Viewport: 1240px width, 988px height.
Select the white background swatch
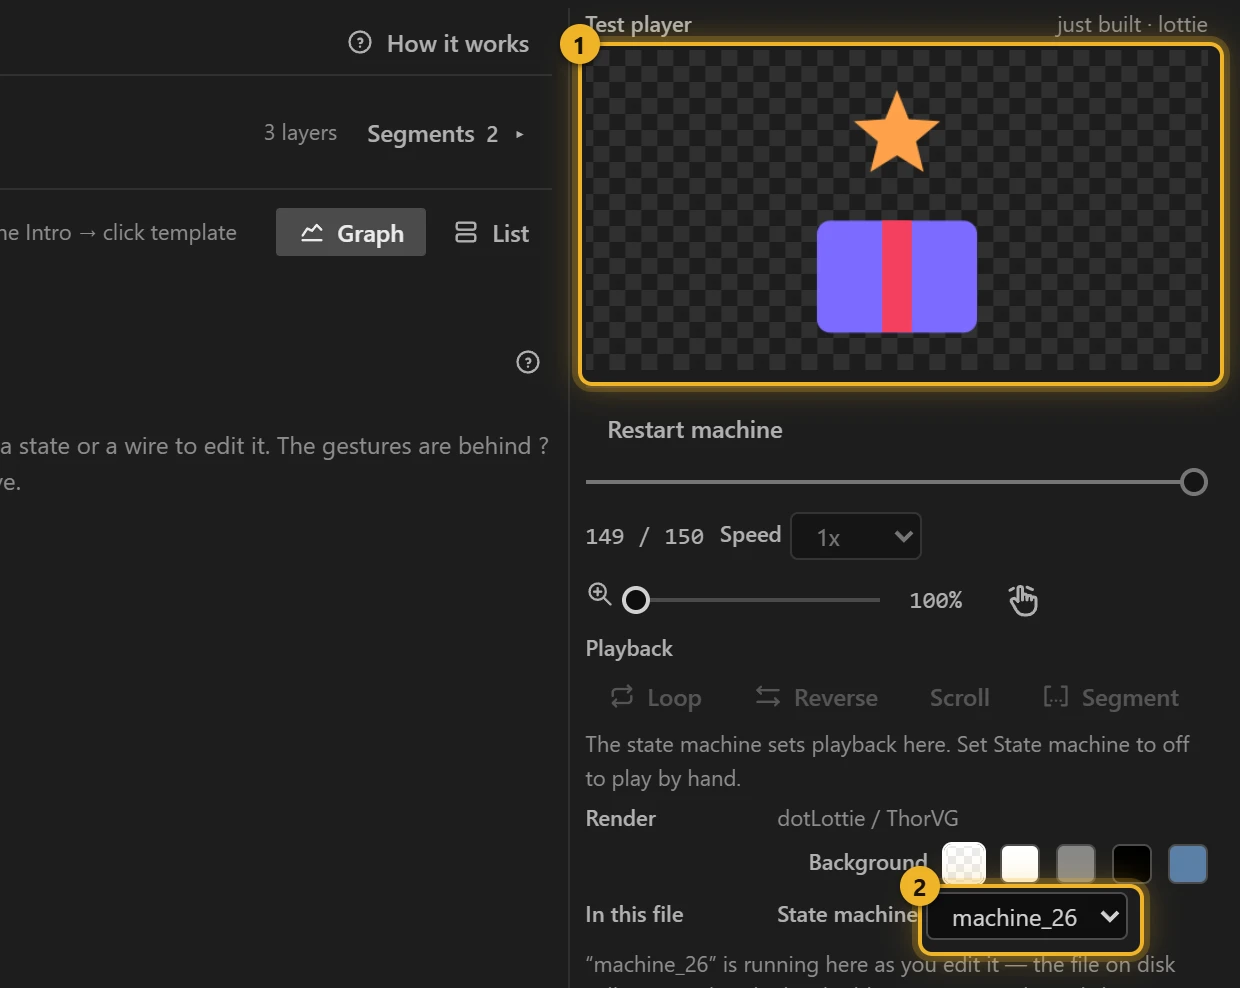1020,864
